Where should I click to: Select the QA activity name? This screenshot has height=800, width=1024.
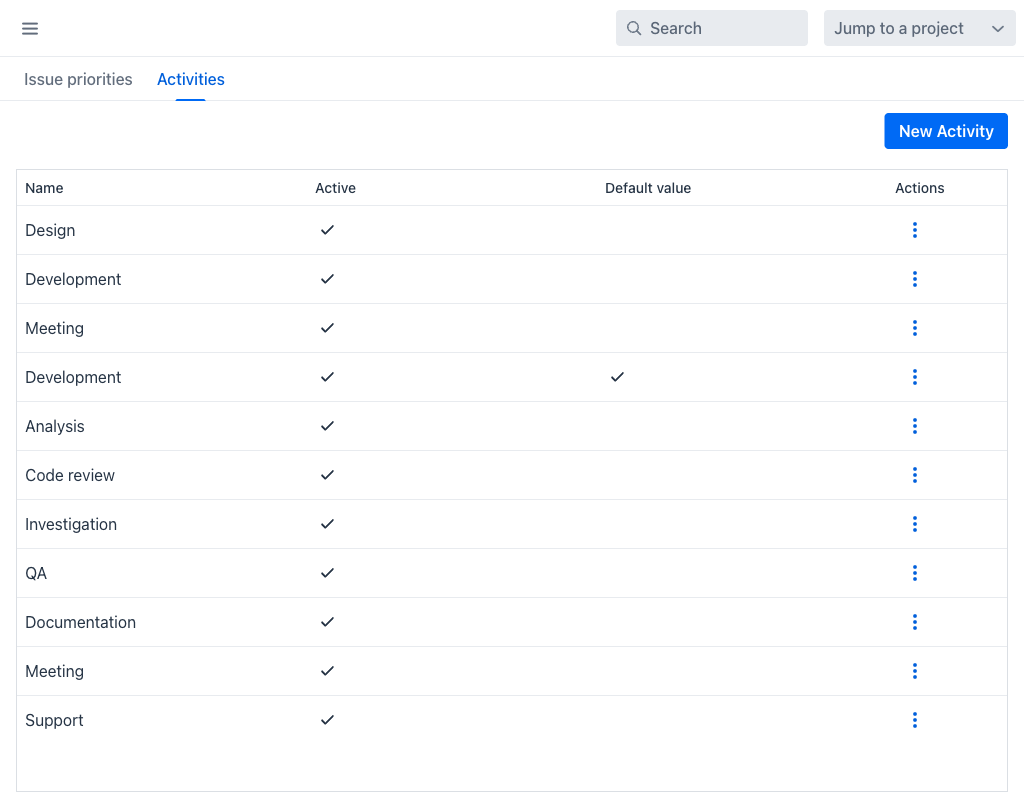(36, 573)
